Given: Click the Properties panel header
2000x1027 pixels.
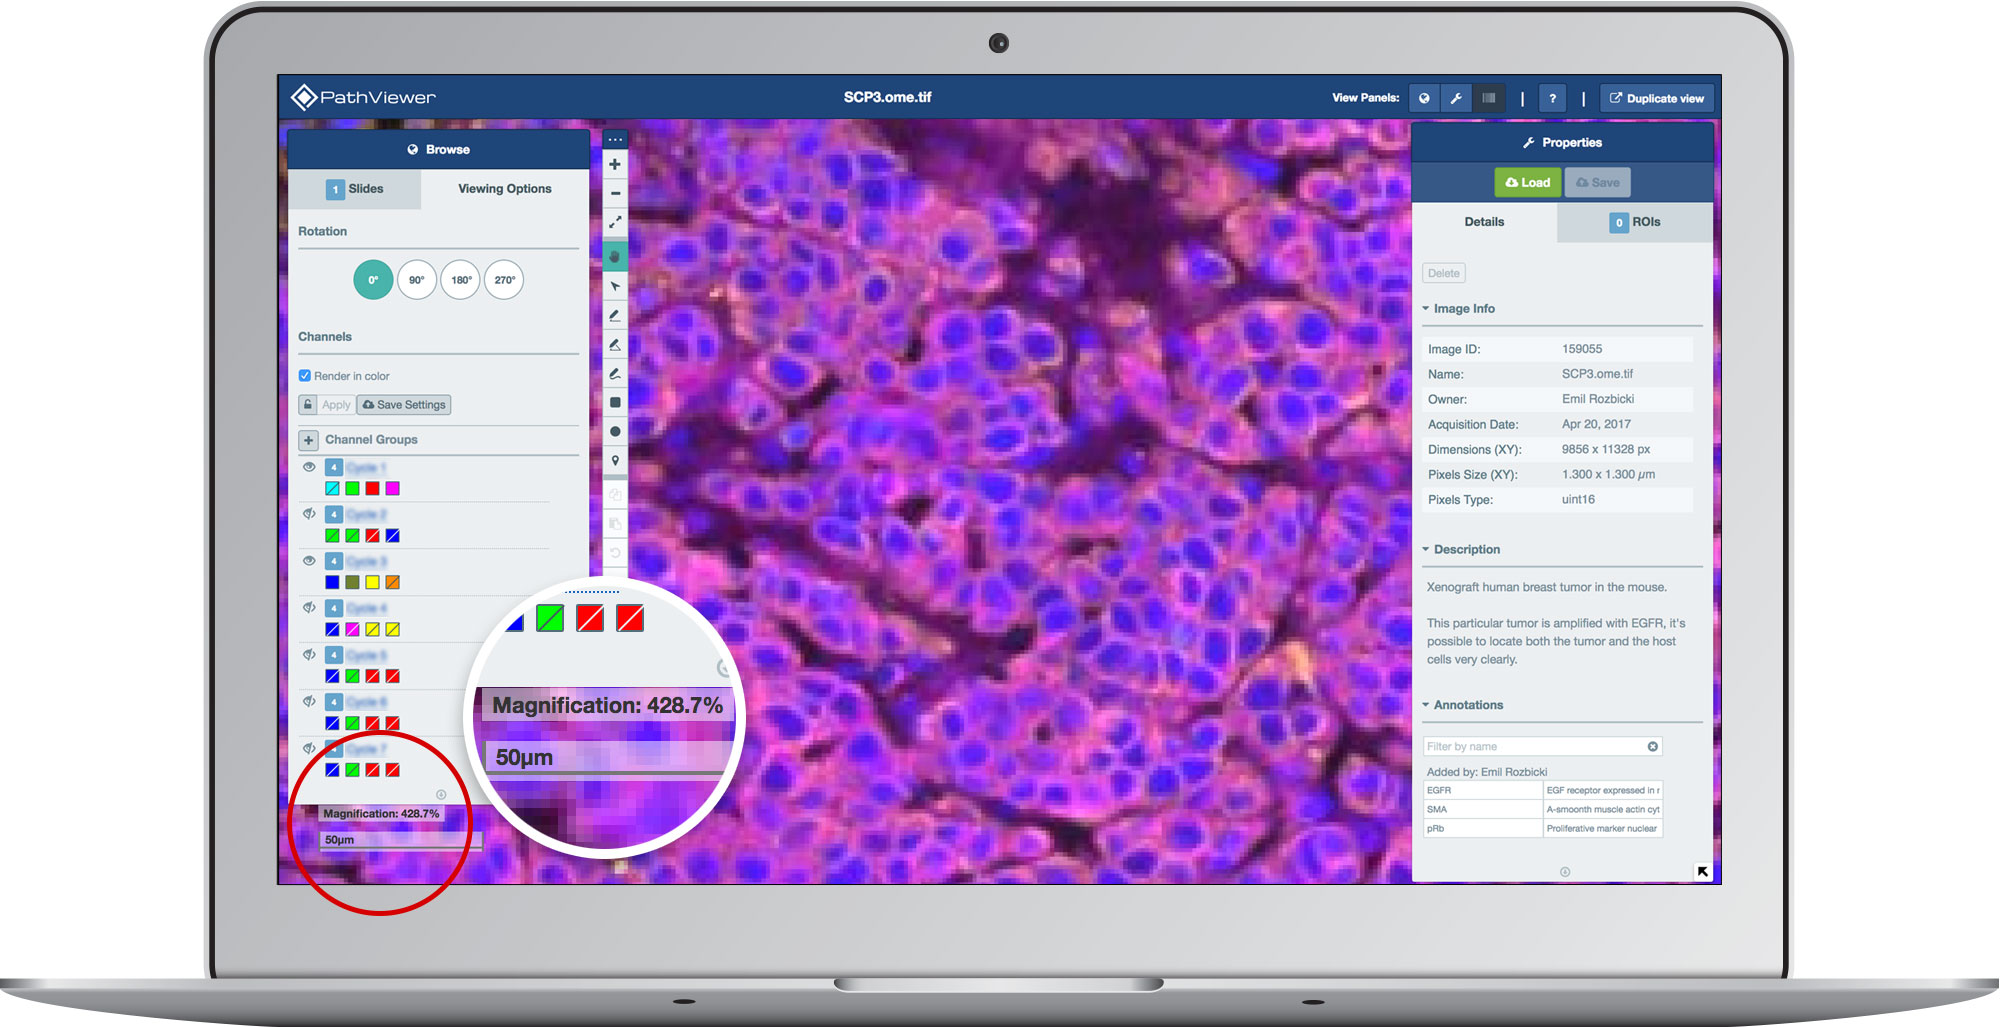Looking at the screenshot, I should tap(1562, 143).
